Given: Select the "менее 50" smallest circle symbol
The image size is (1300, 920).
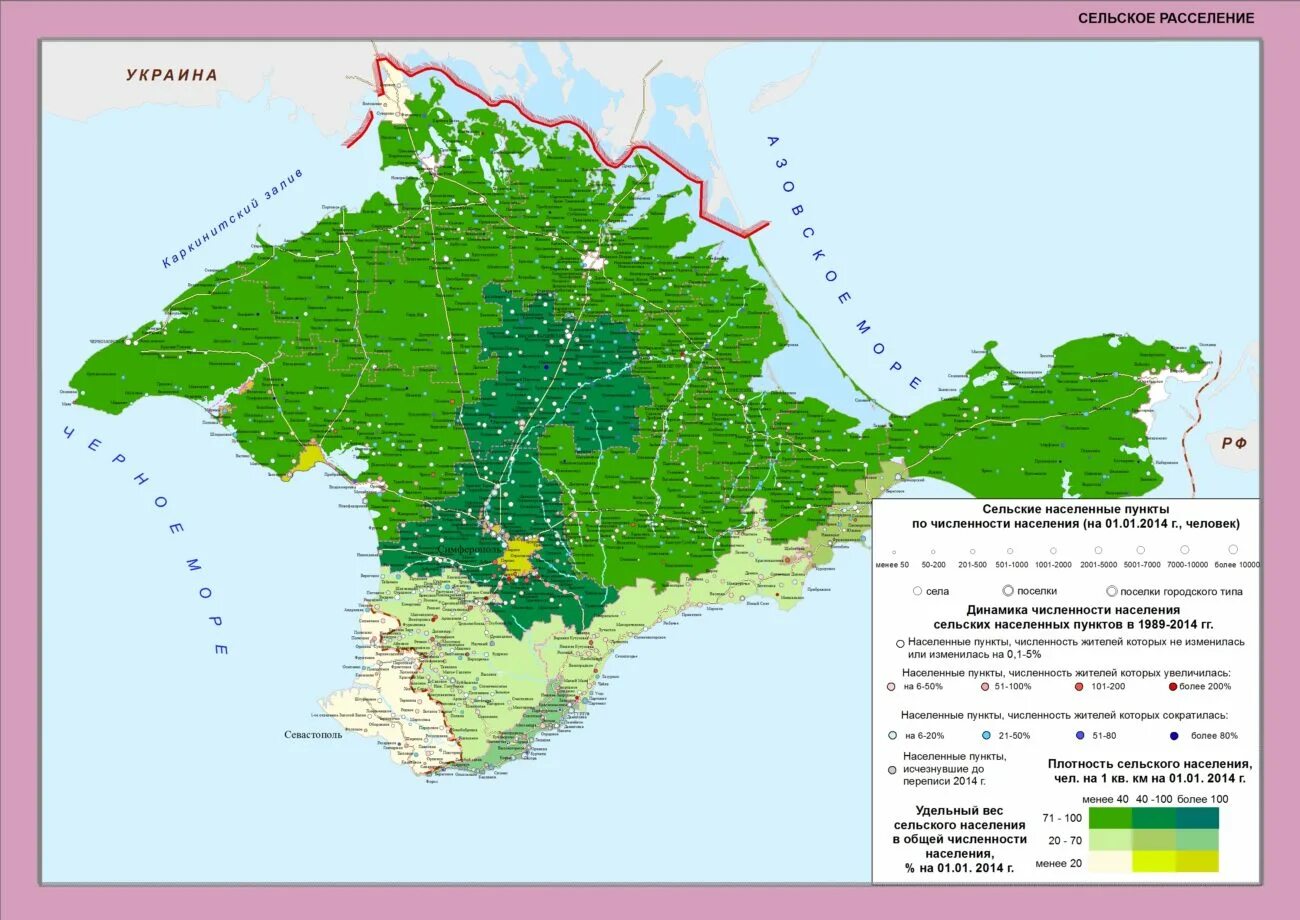Looking at the screenshot, I should tap(892, 553).
